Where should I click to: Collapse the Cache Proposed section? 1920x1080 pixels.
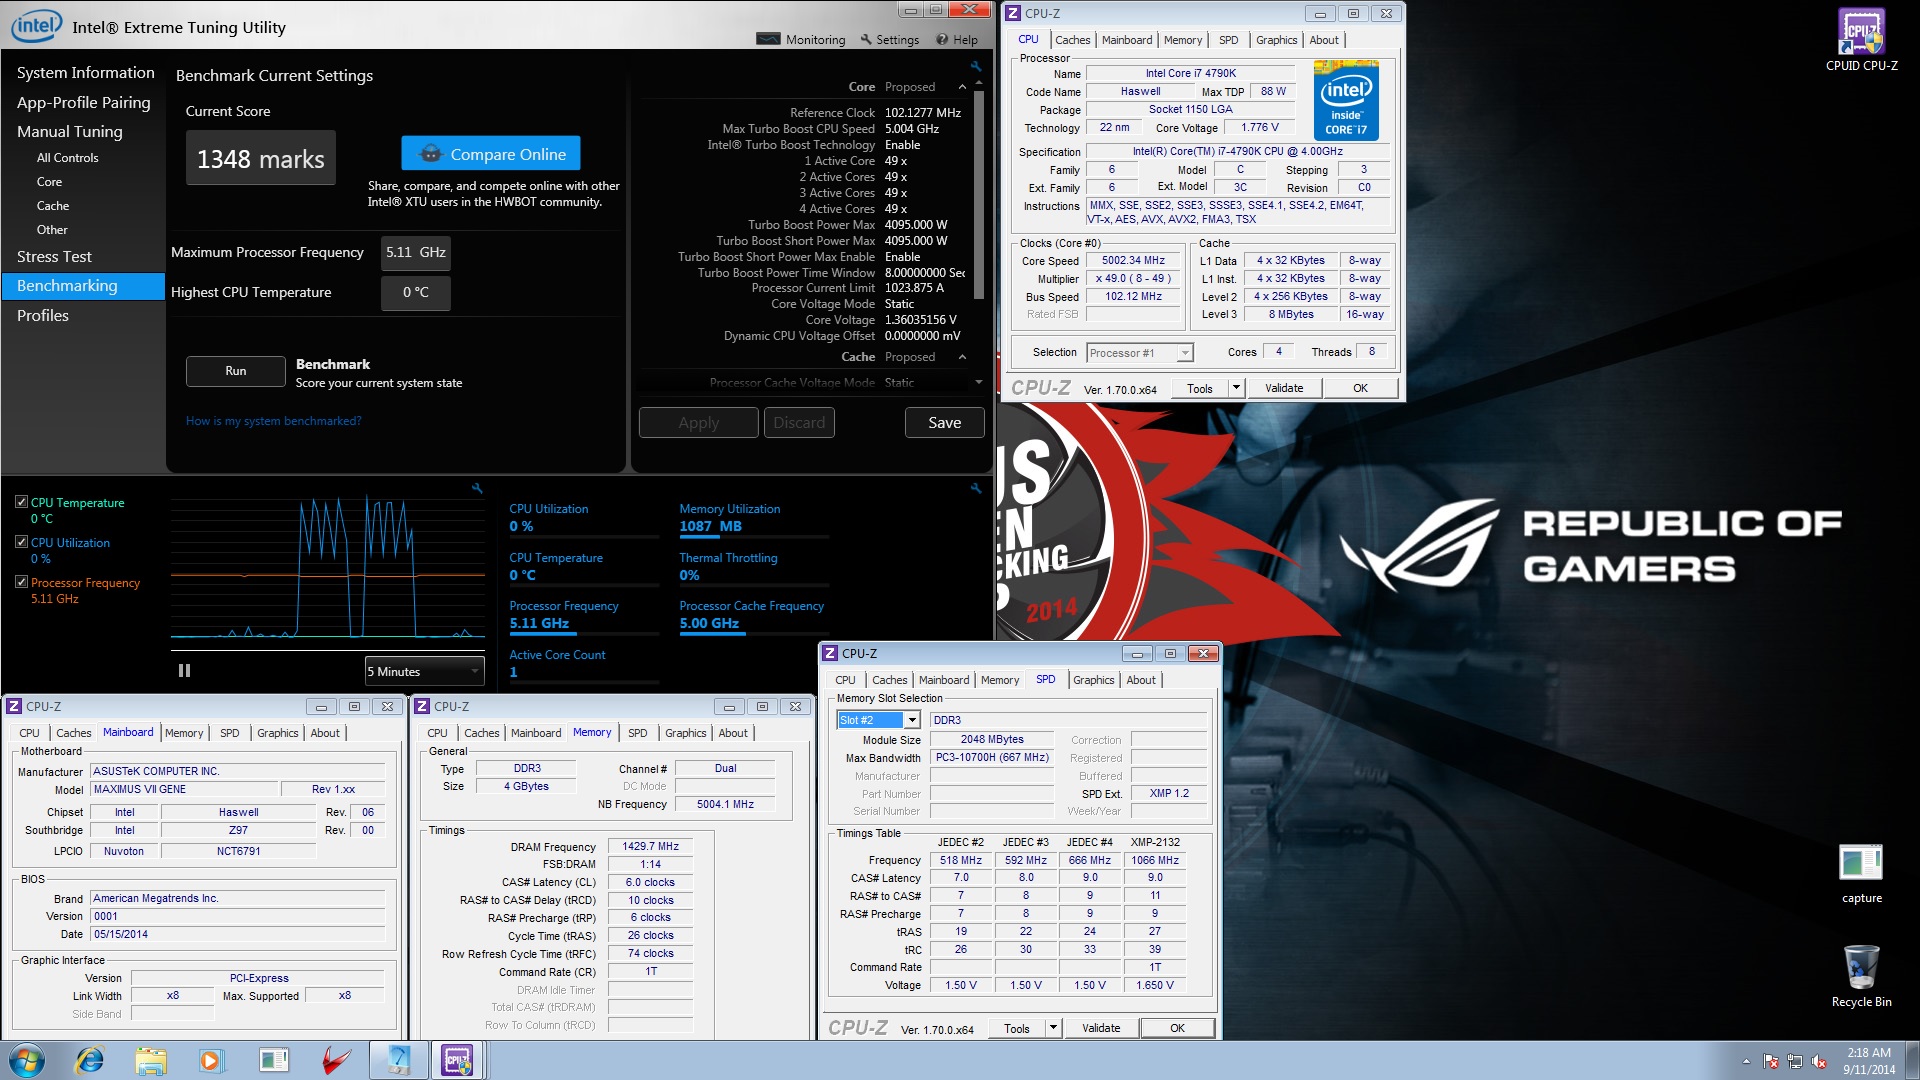(962, 357)
